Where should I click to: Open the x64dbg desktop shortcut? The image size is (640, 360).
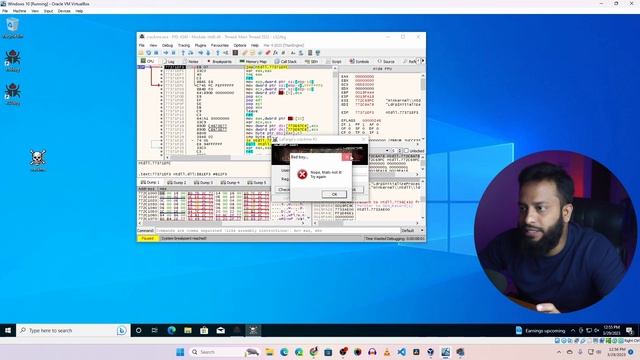coord(13,94)
